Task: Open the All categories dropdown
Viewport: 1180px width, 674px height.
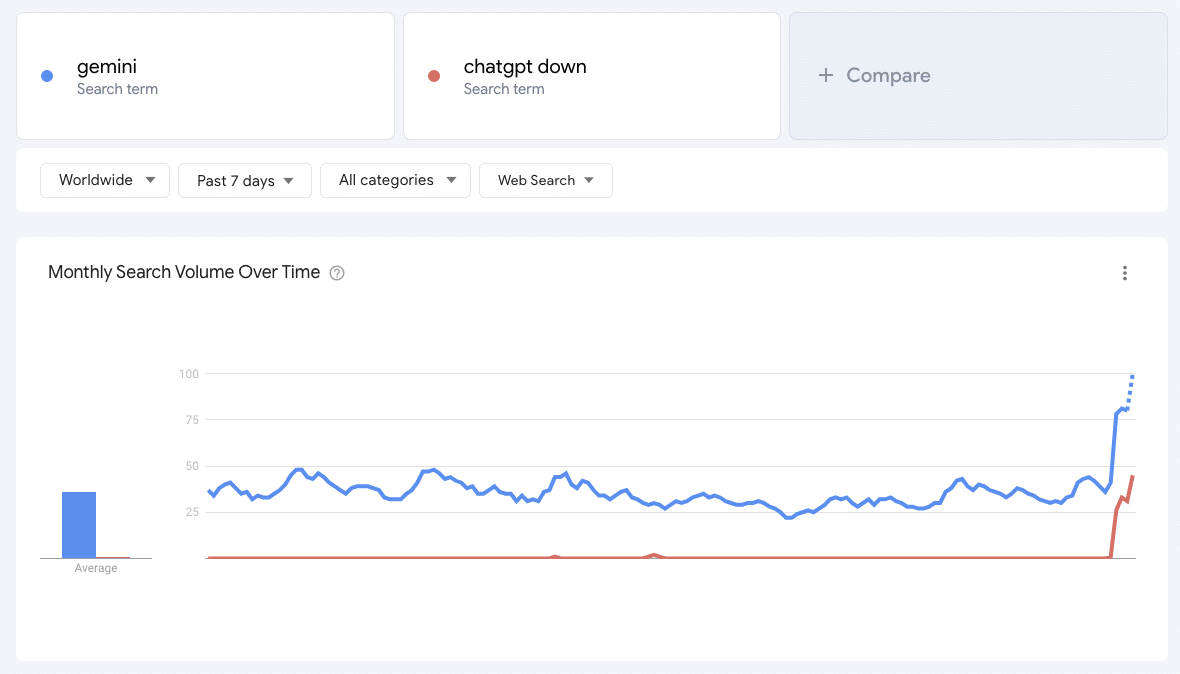Action: [x=395, y=180]
